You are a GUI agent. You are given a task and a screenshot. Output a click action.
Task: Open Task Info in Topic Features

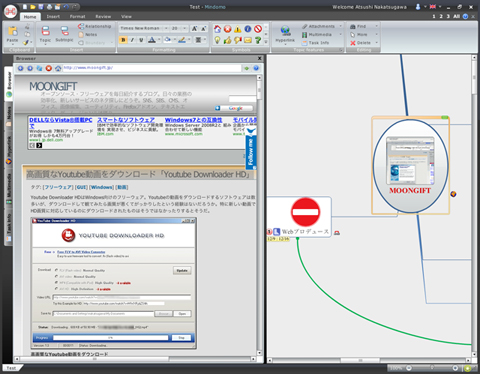pos(315,43)
